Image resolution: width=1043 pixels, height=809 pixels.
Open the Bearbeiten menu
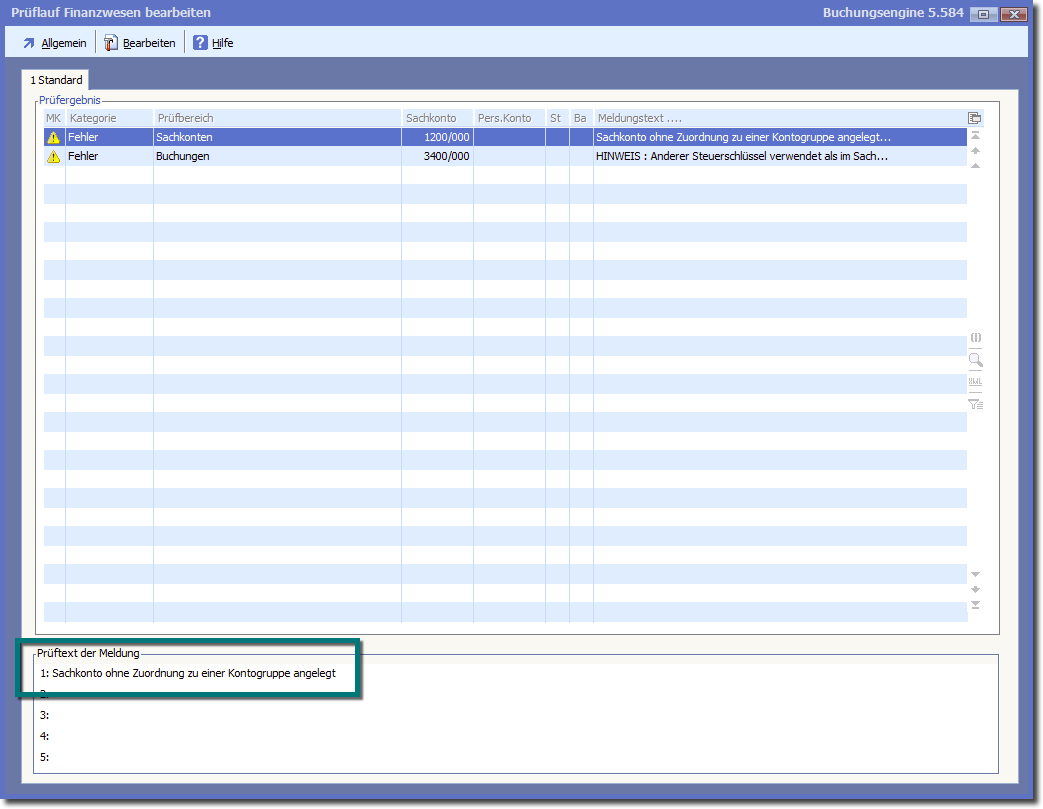point(140,43)
